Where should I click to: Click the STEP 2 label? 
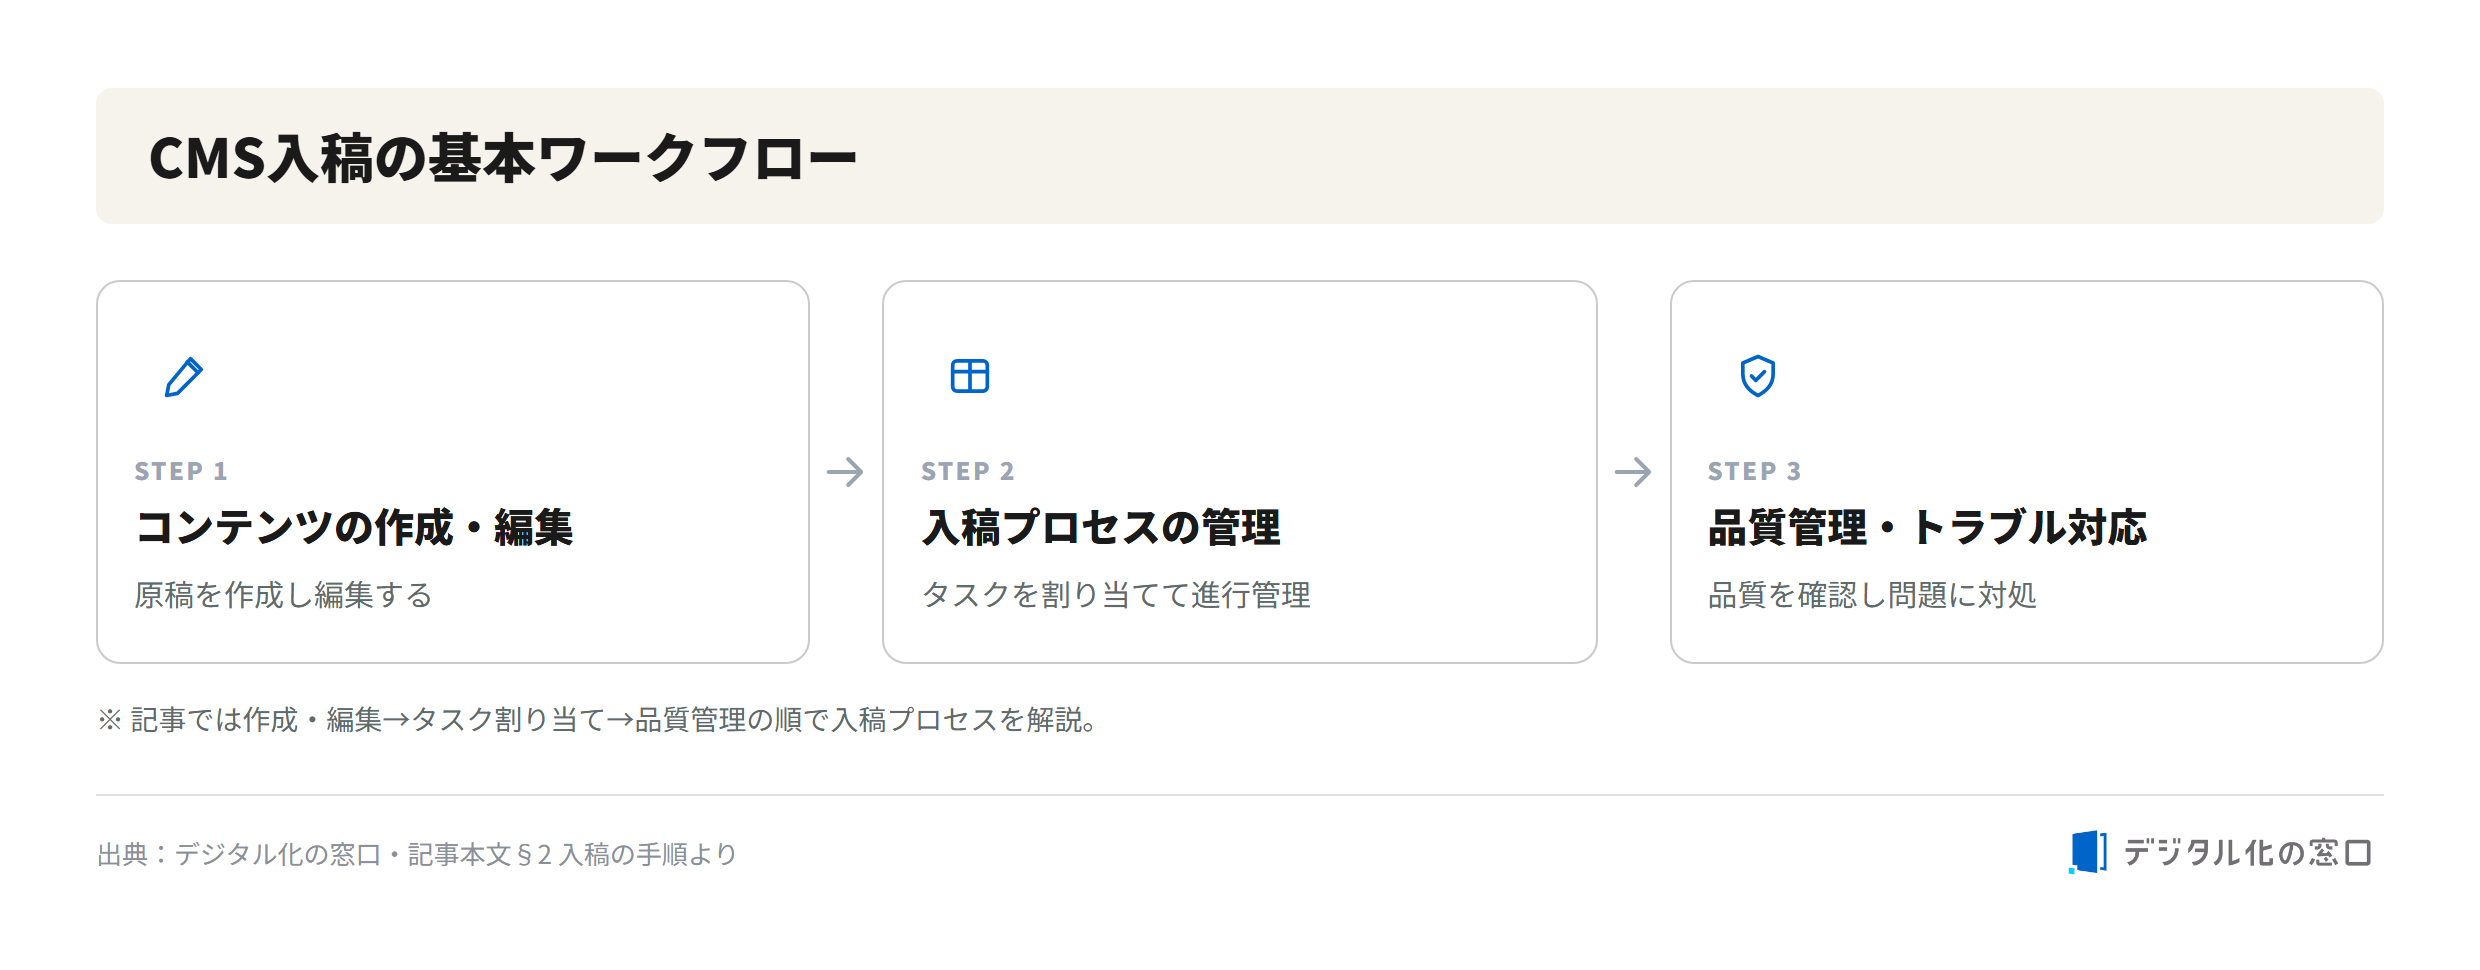[968, 471]
